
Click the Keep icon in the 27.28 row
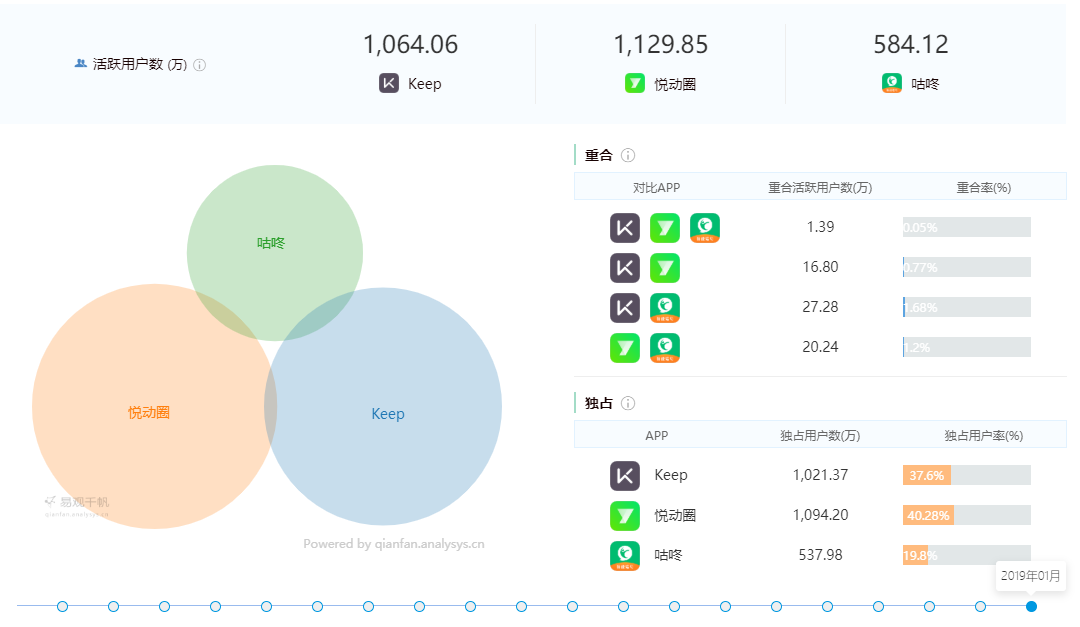pos(625,308)
